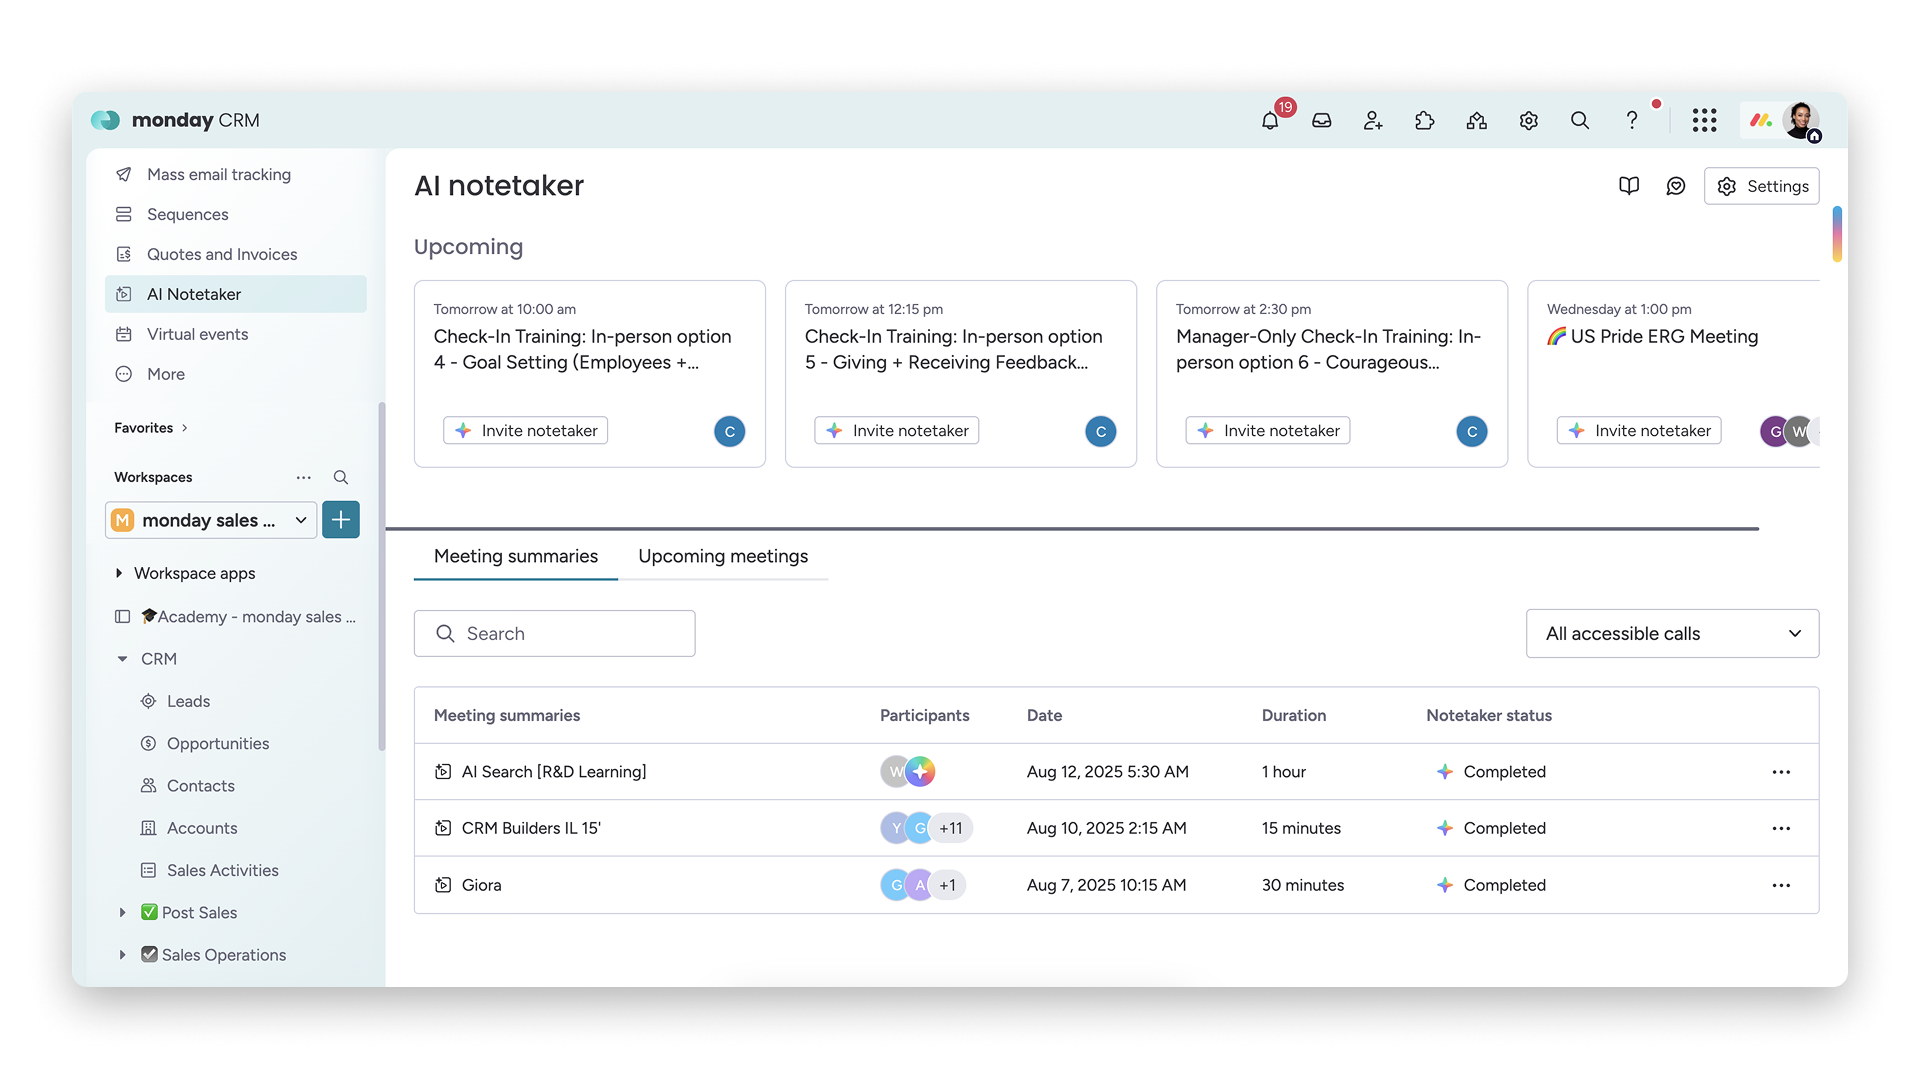The height and width of the screenshot is (1080, 1920).
Task: Click the Date column header
Action: (x=1044, y=715)
